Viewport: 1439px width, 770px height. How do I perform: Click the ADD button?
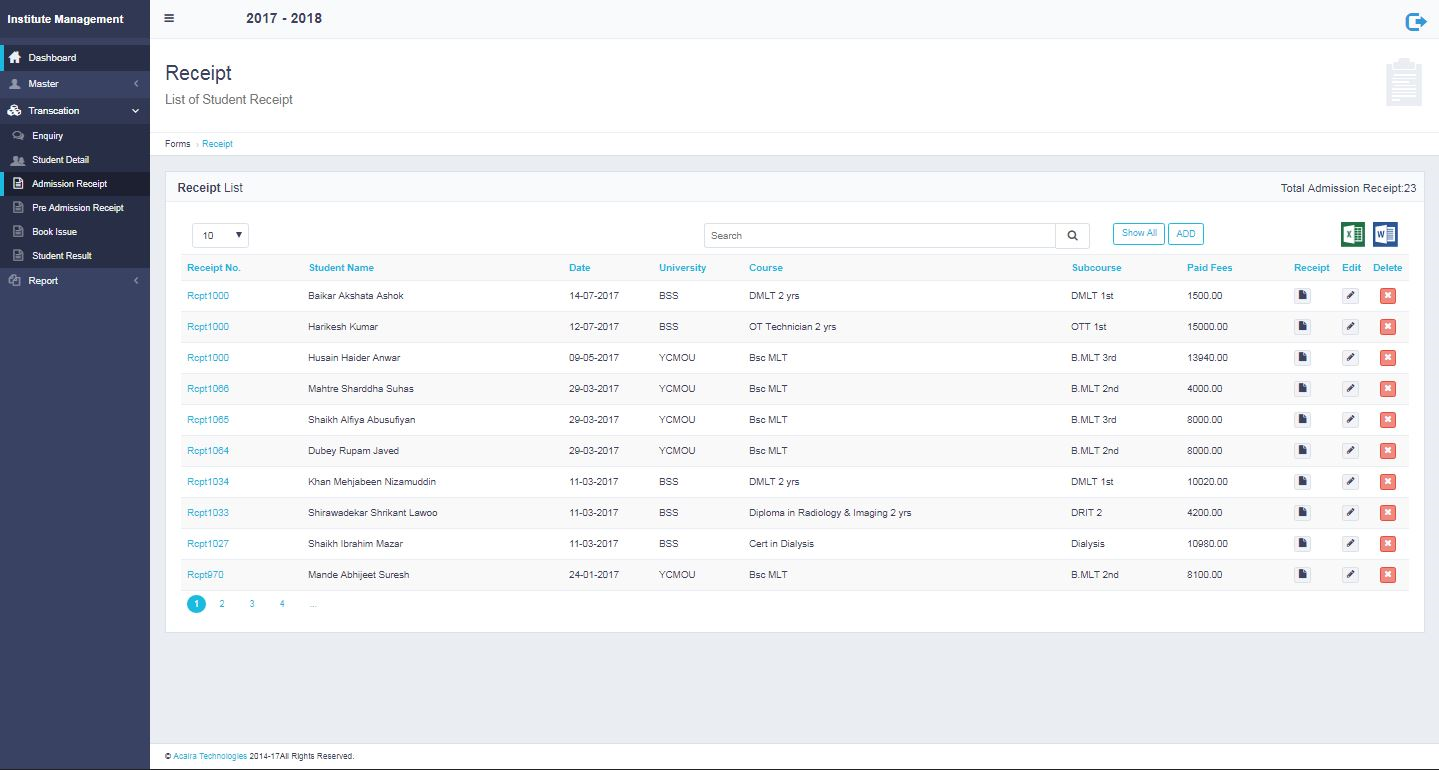[x=1185, y=234]
